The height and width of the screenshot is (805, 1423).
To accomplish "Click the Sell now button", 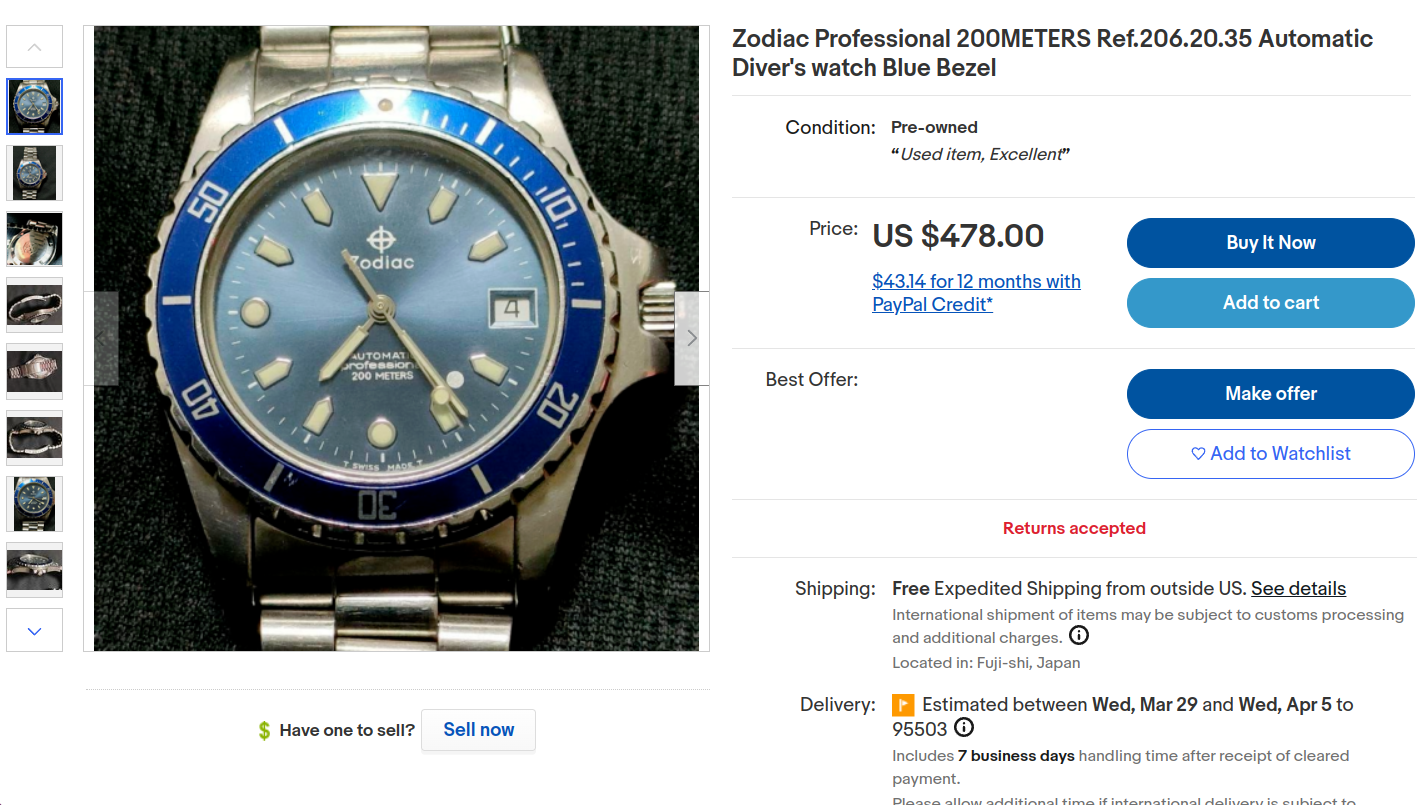I will [x=478, y=730].
